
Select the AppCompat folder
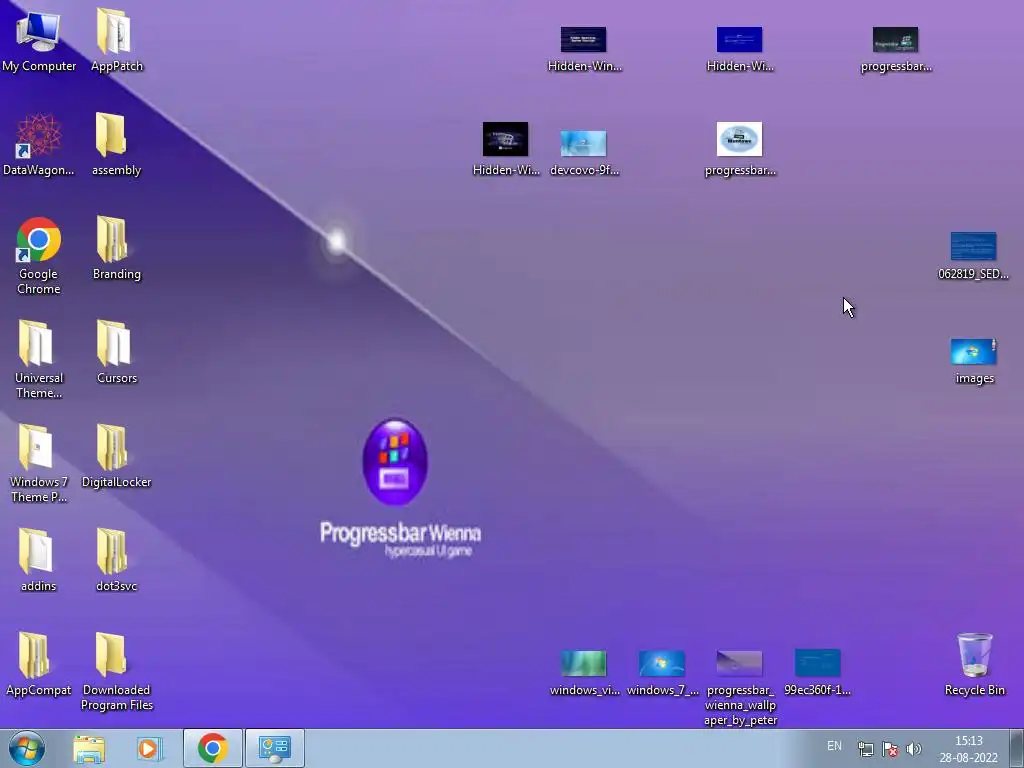pyautogui.click(x=39, y=664)
